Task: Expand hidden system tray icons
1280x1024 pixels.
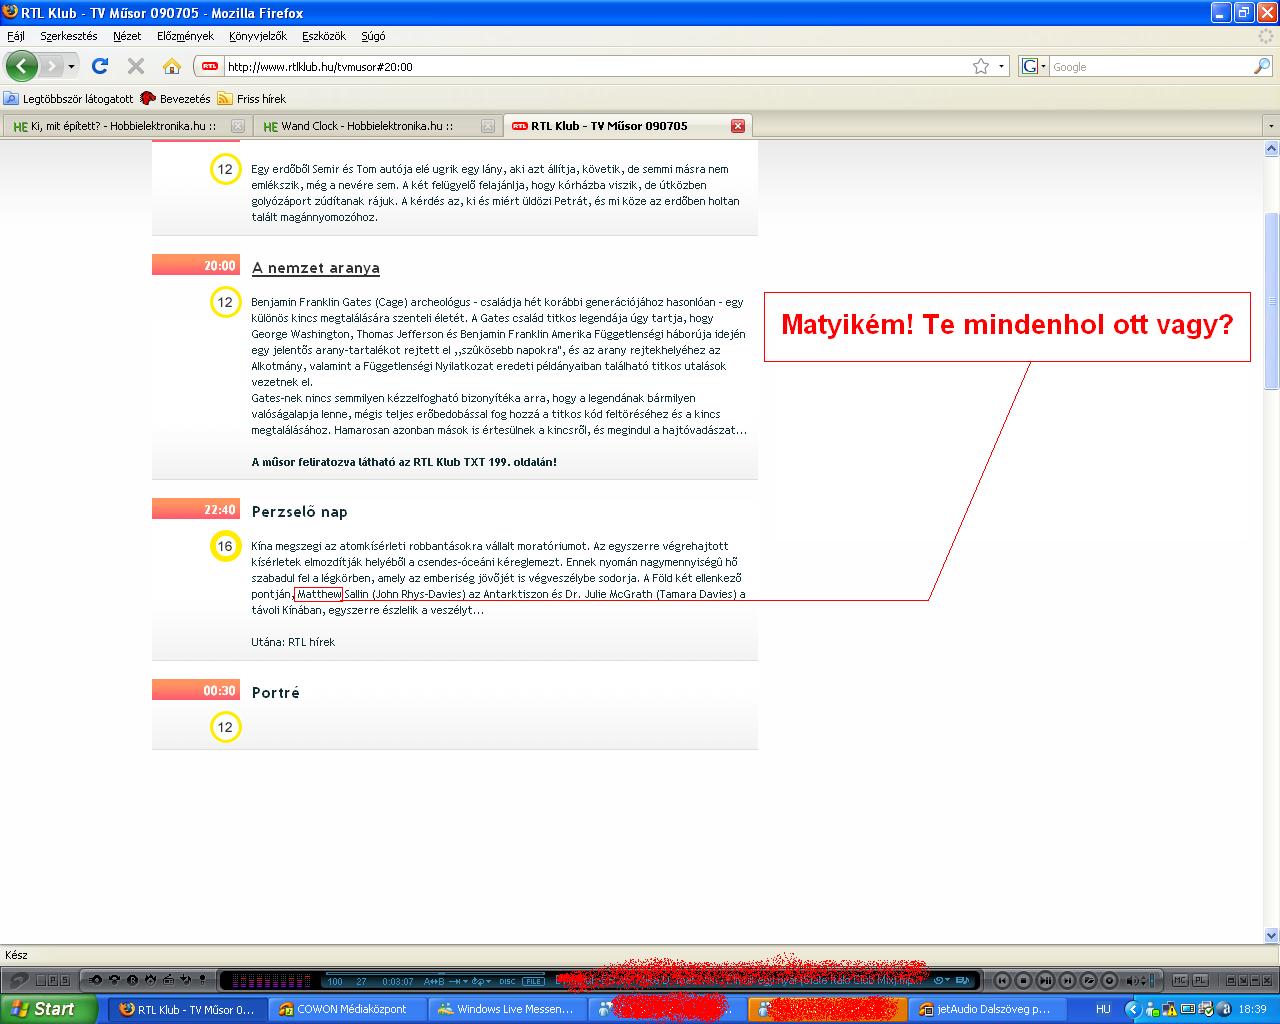Action: (x=1133, y=1009)
